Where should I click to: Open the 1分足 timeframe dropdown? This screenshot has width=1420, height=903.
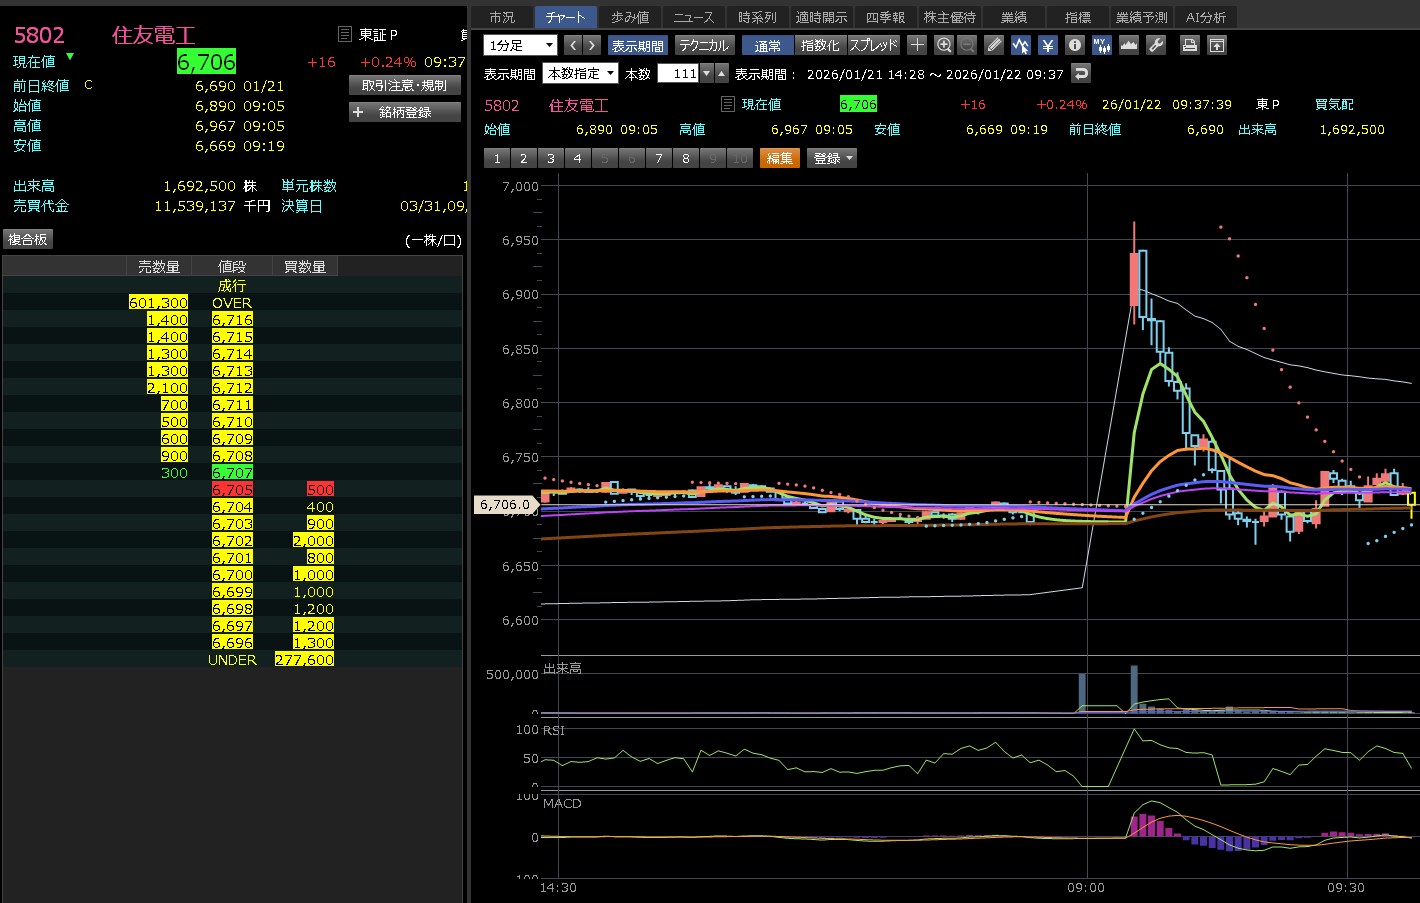520,45
